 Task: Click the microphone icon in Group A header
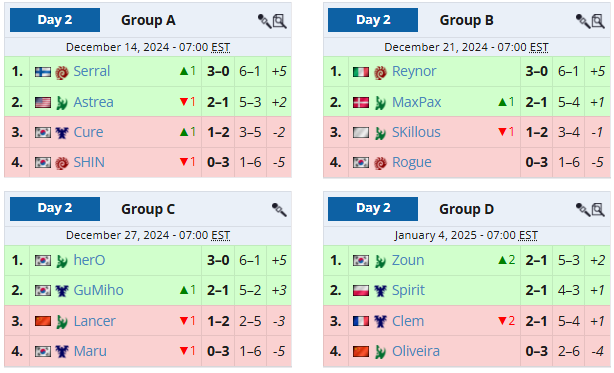tap(264, 21)
